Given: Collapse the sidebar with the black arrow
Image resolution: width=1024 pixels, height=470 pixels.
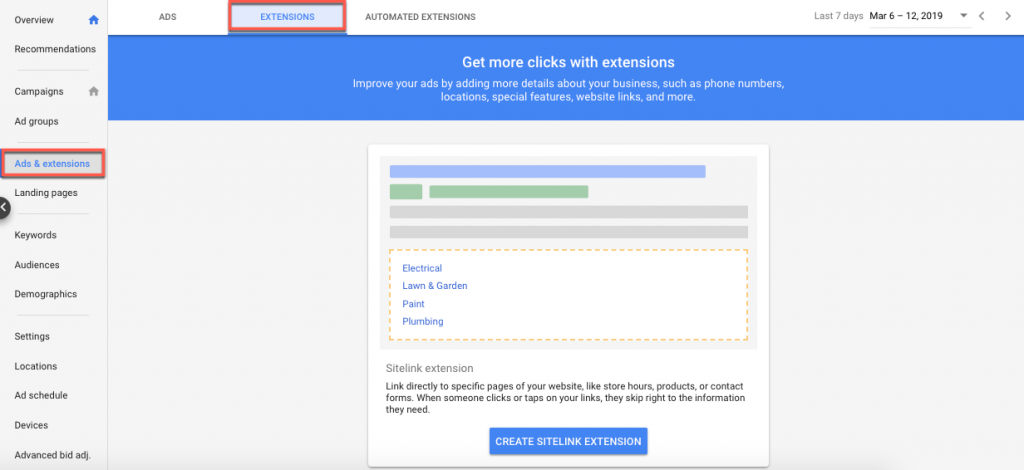Looking at the screenshot, I should (4, 208).
